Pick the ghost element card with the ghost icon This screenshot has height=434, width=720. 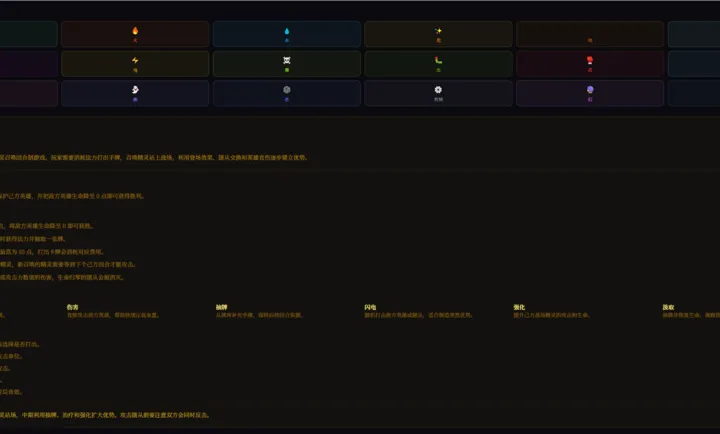point(135,93)
